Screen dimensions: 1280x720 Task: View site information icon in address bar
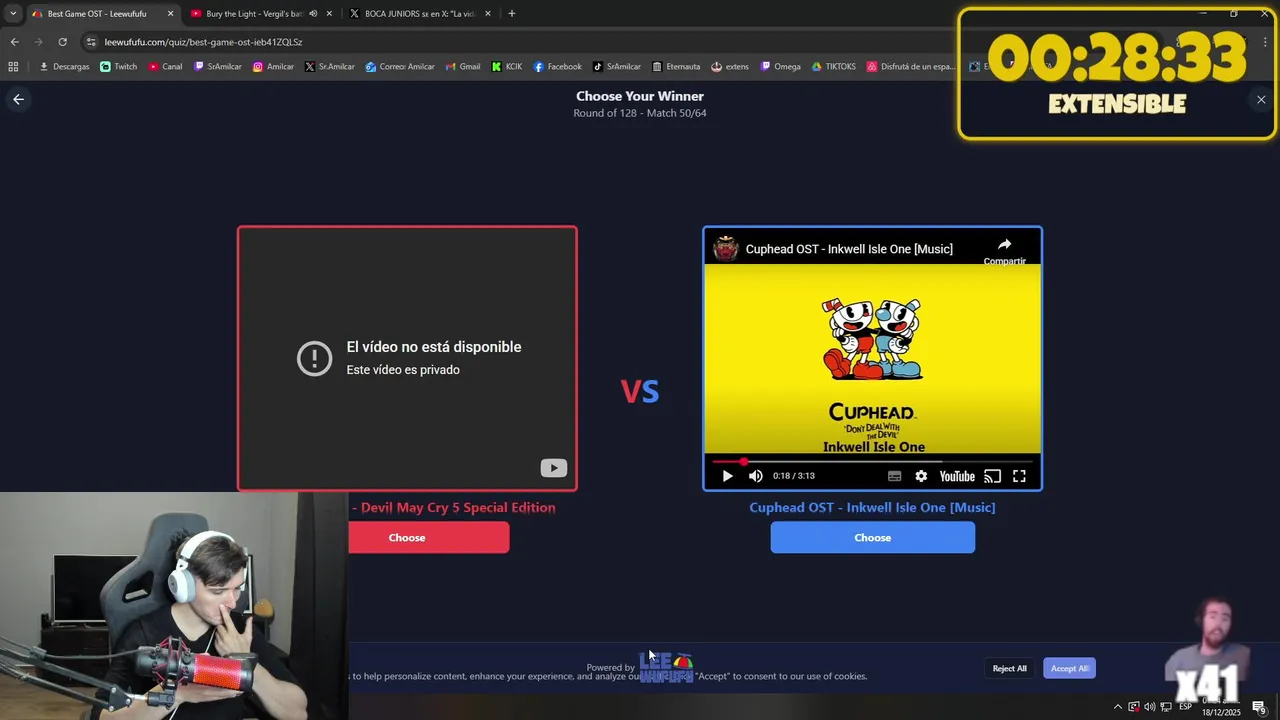(x=91, y=42)
